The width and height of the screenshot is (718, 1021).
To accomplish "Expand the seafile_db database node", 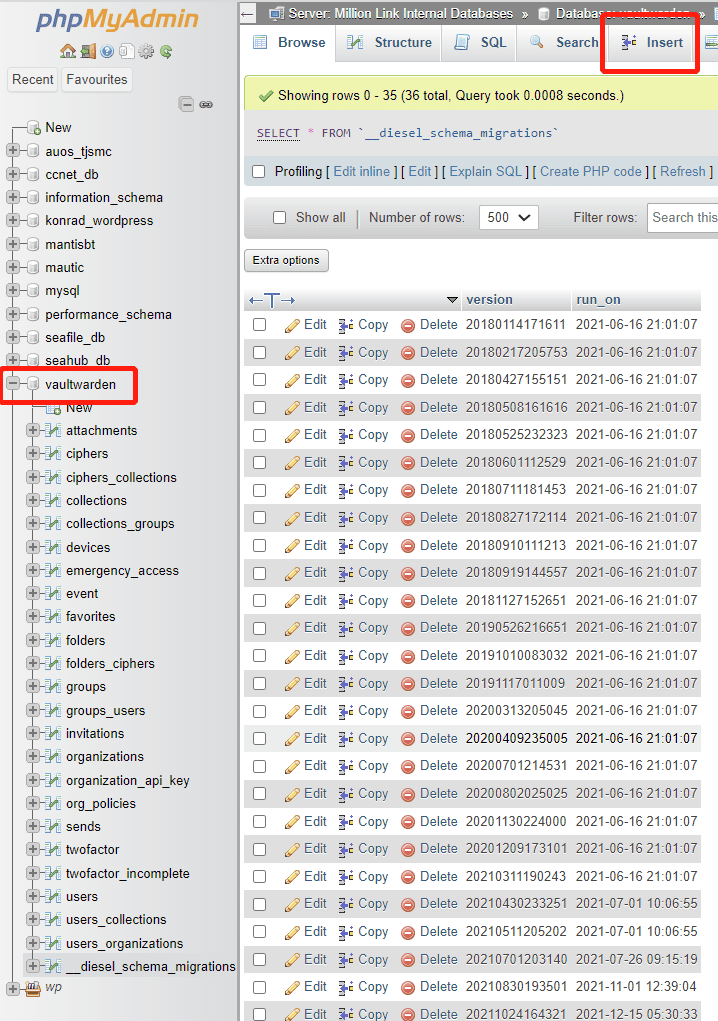I will click(x=12, y=337).
